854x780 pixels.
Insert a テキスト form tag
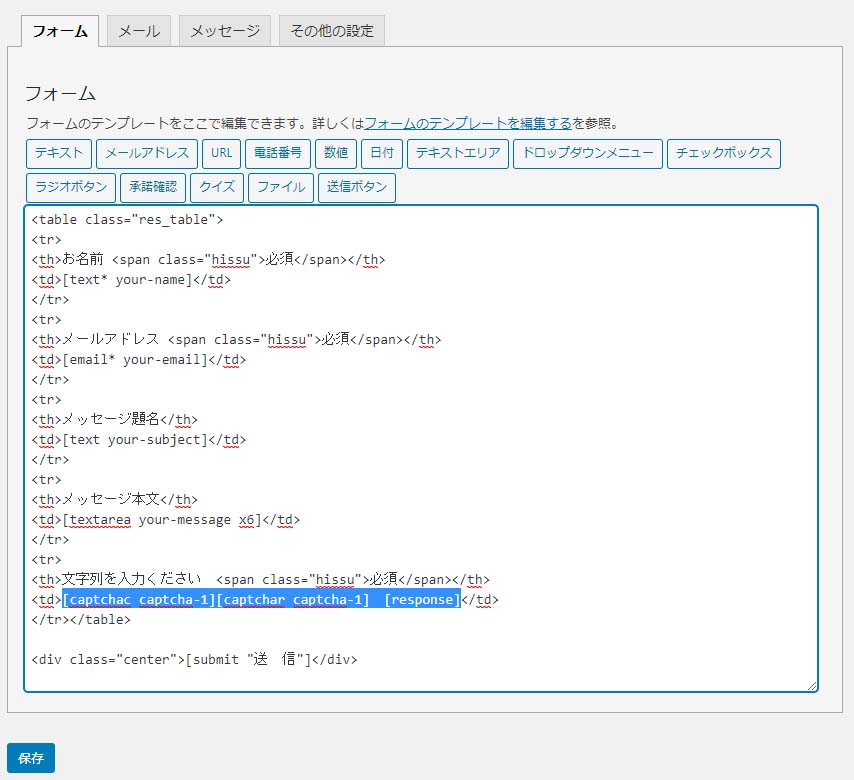point(60,154)
